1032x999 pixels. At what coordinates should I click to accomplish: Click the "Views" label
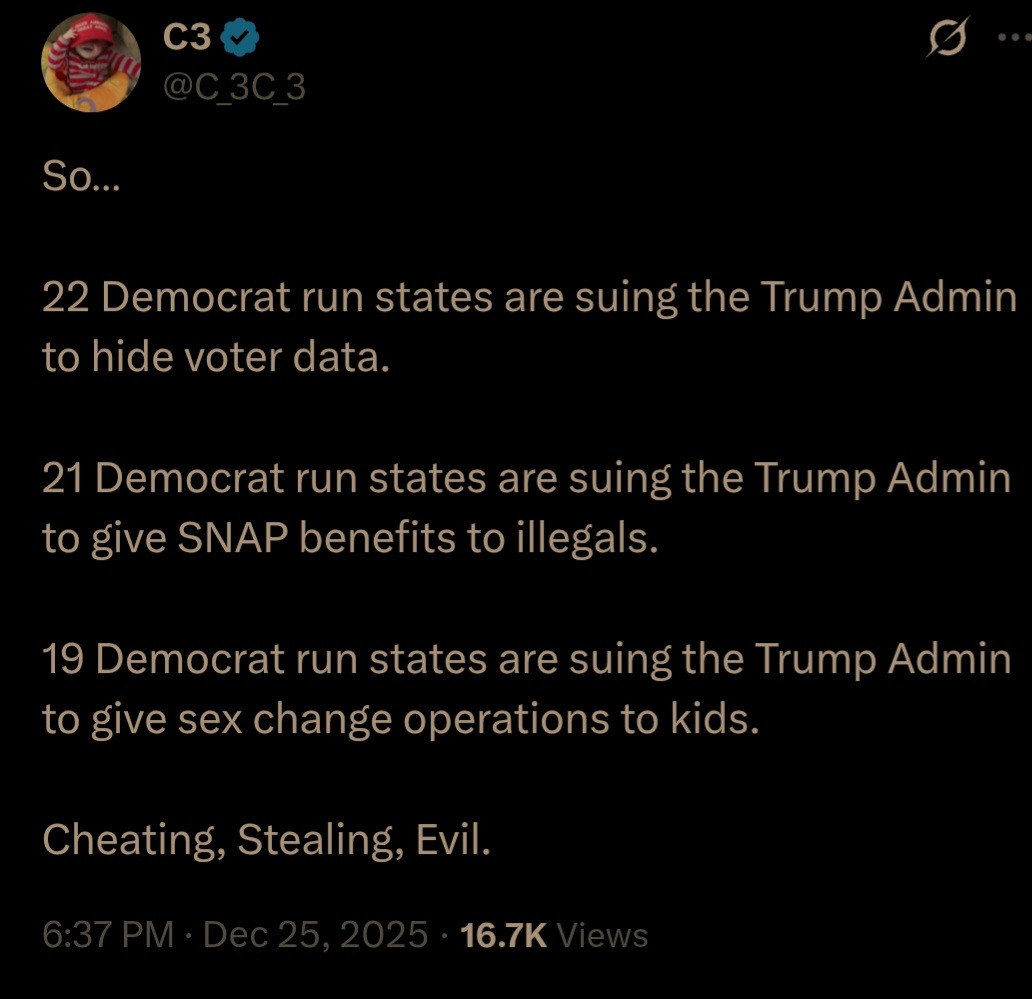602,935
